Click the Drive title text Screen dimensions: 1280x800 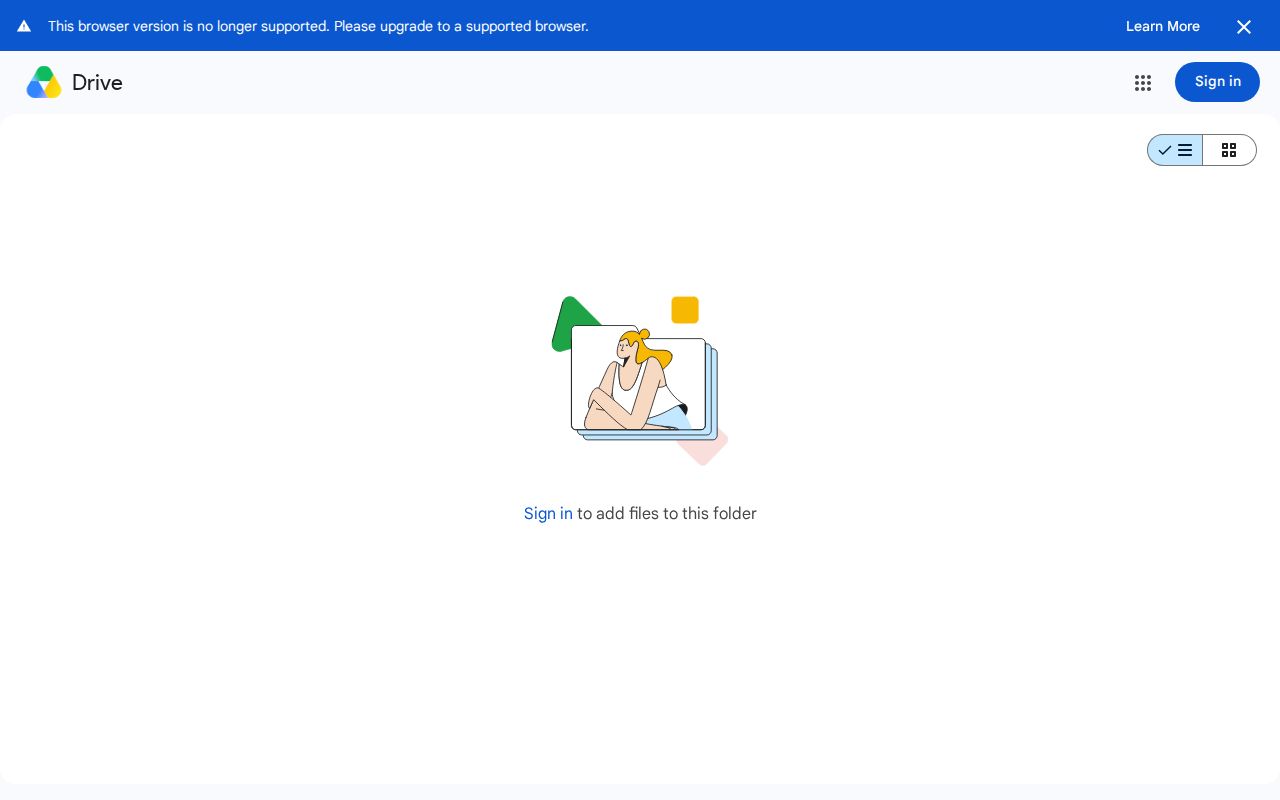point(97,83)
